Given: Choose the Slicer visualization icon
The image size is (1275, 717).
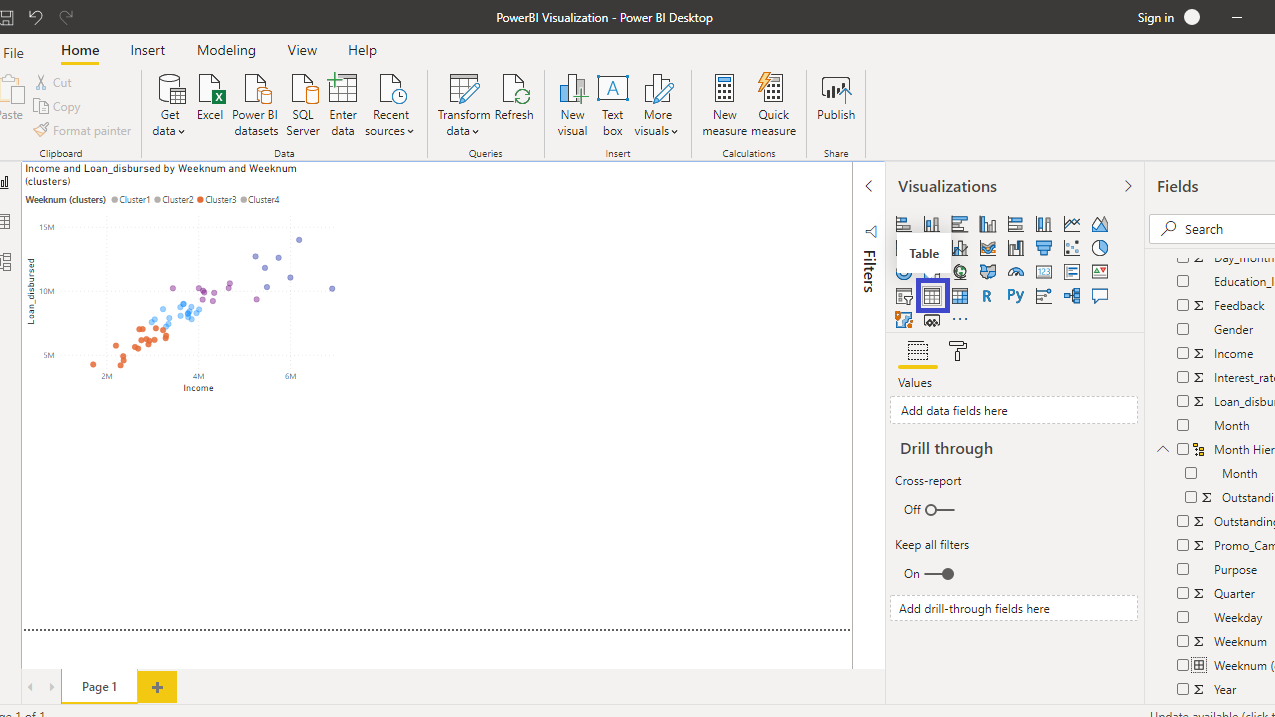Looking at the screenshot, I should point(904,296).
